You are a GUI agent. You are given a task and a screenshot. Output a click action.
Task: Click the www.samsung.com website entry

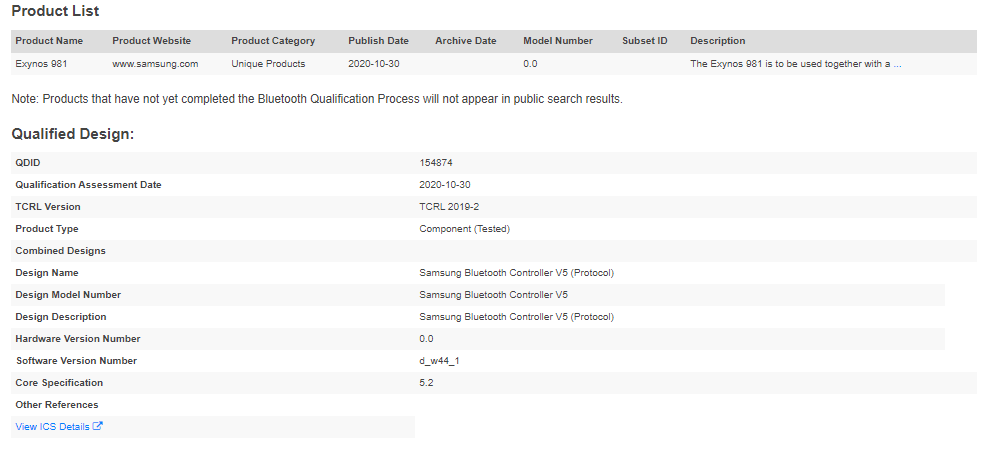[155, 64]
